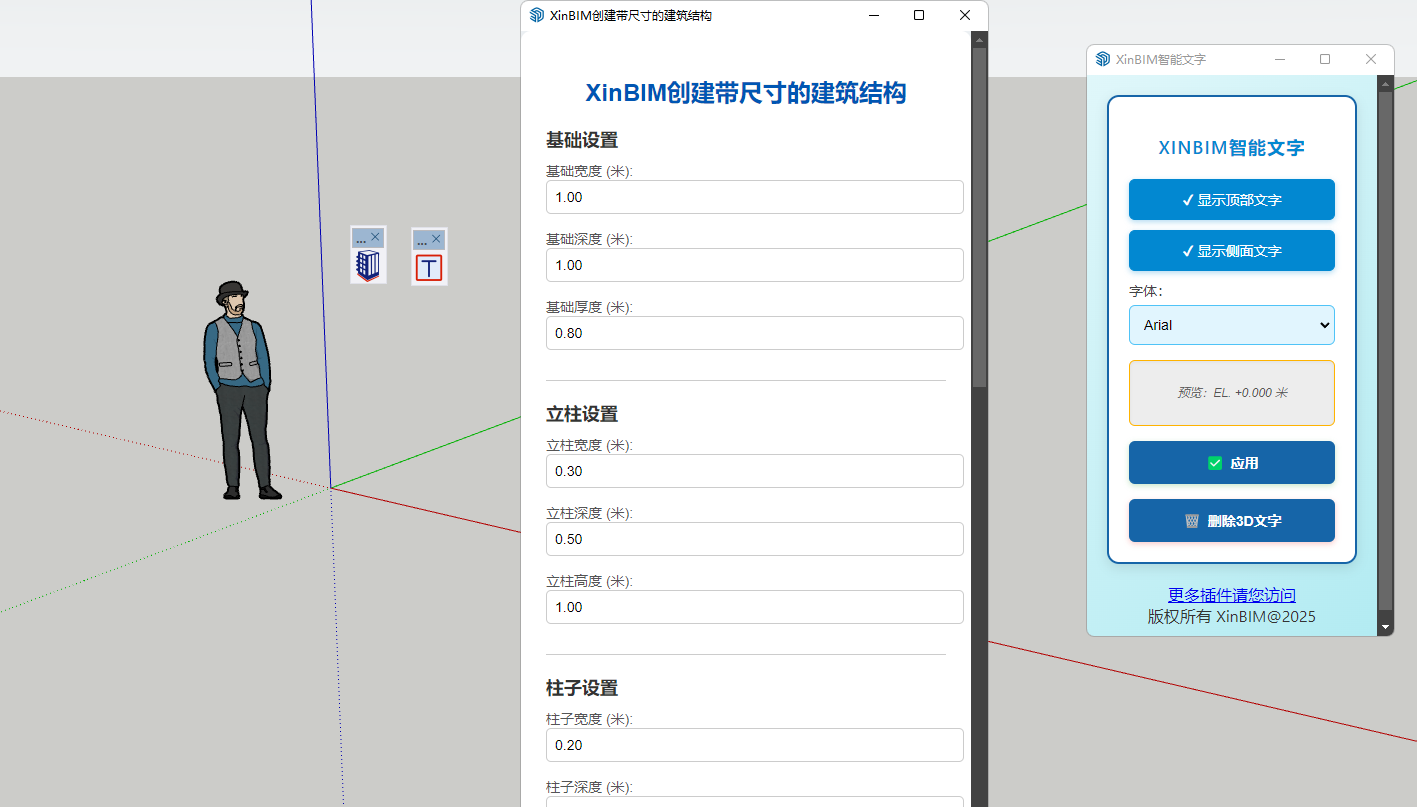Screen dimensions: 1417x807
Task: Close the floating T text toolbar
Action: click(x=437, y=239)
